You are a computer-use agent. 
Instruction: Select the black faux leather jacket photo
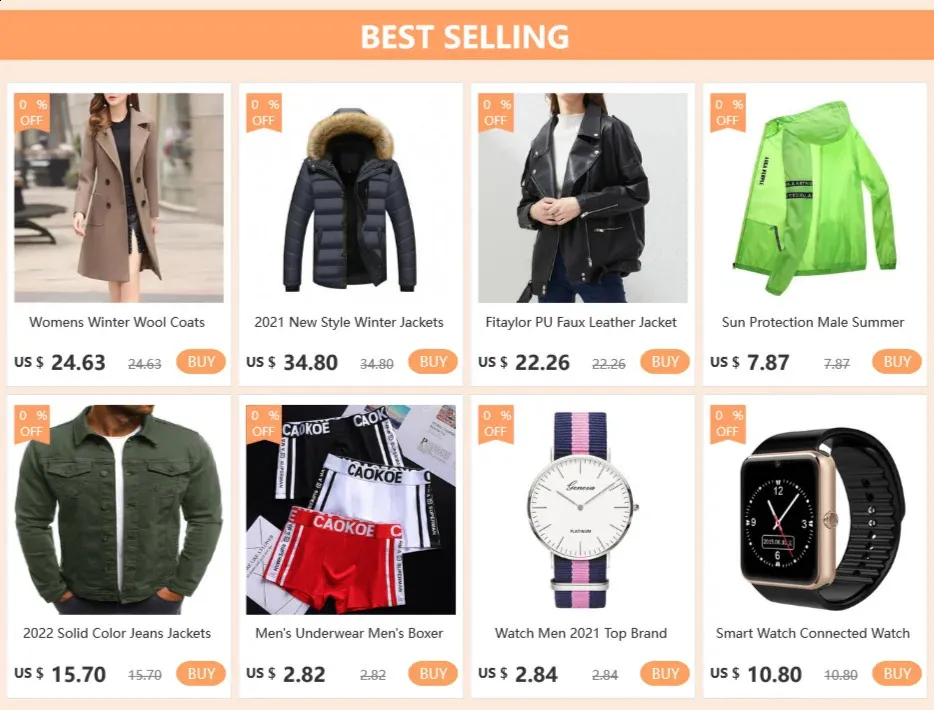(583, 198)
